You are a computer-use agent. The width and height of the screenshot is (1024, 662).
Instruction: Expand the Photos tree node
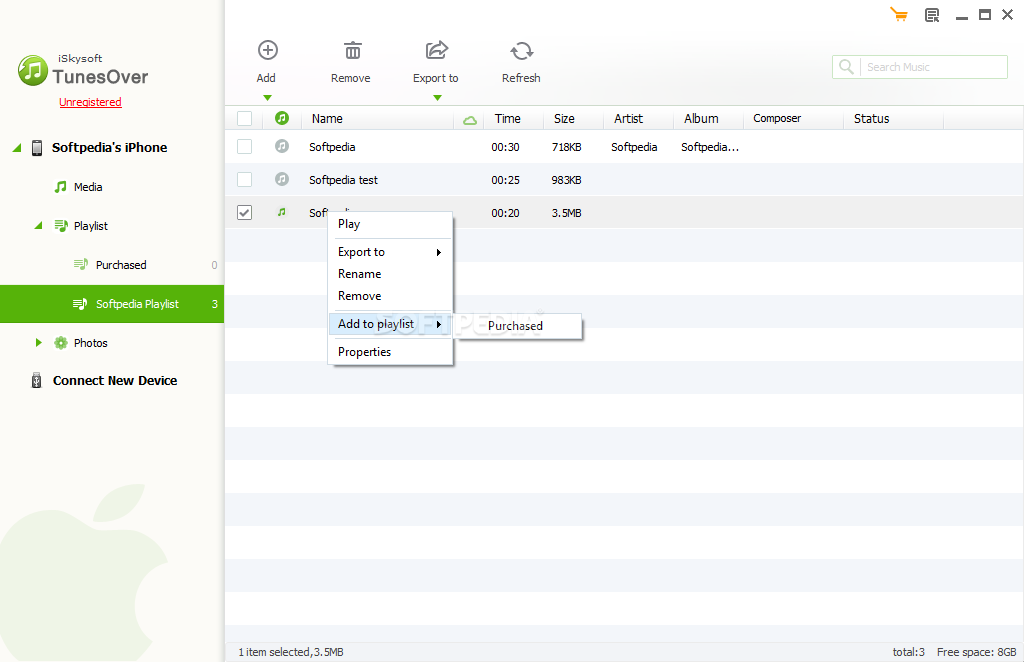(39, 343)
